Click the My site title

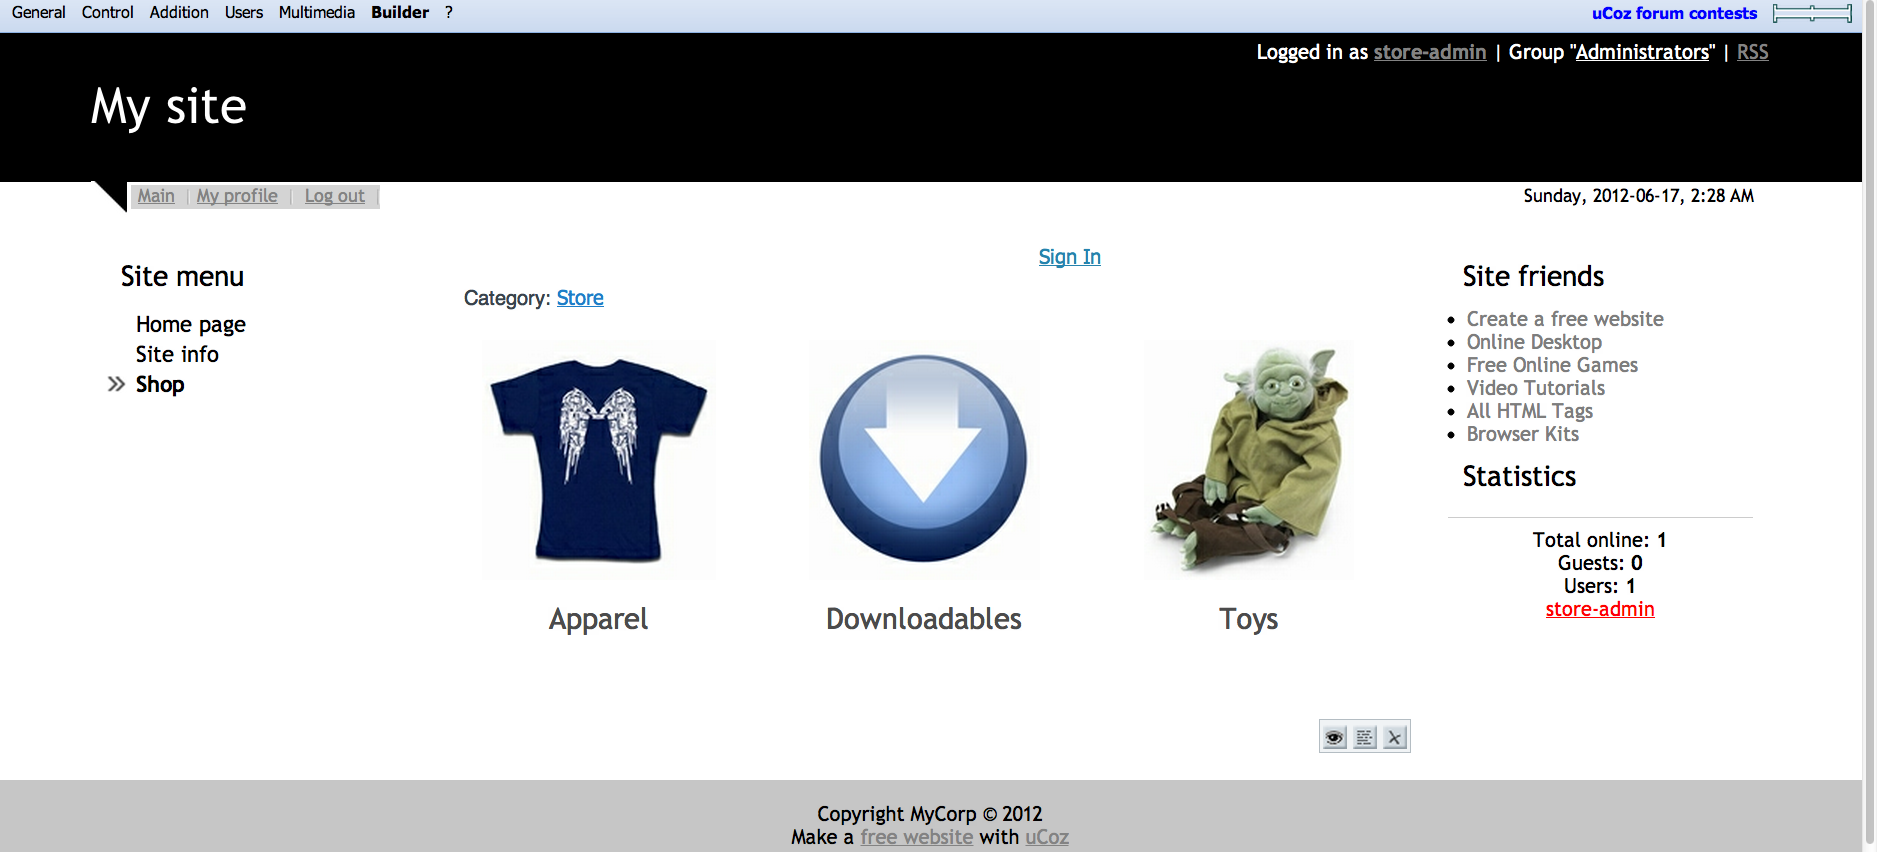[x=168, y=107]
